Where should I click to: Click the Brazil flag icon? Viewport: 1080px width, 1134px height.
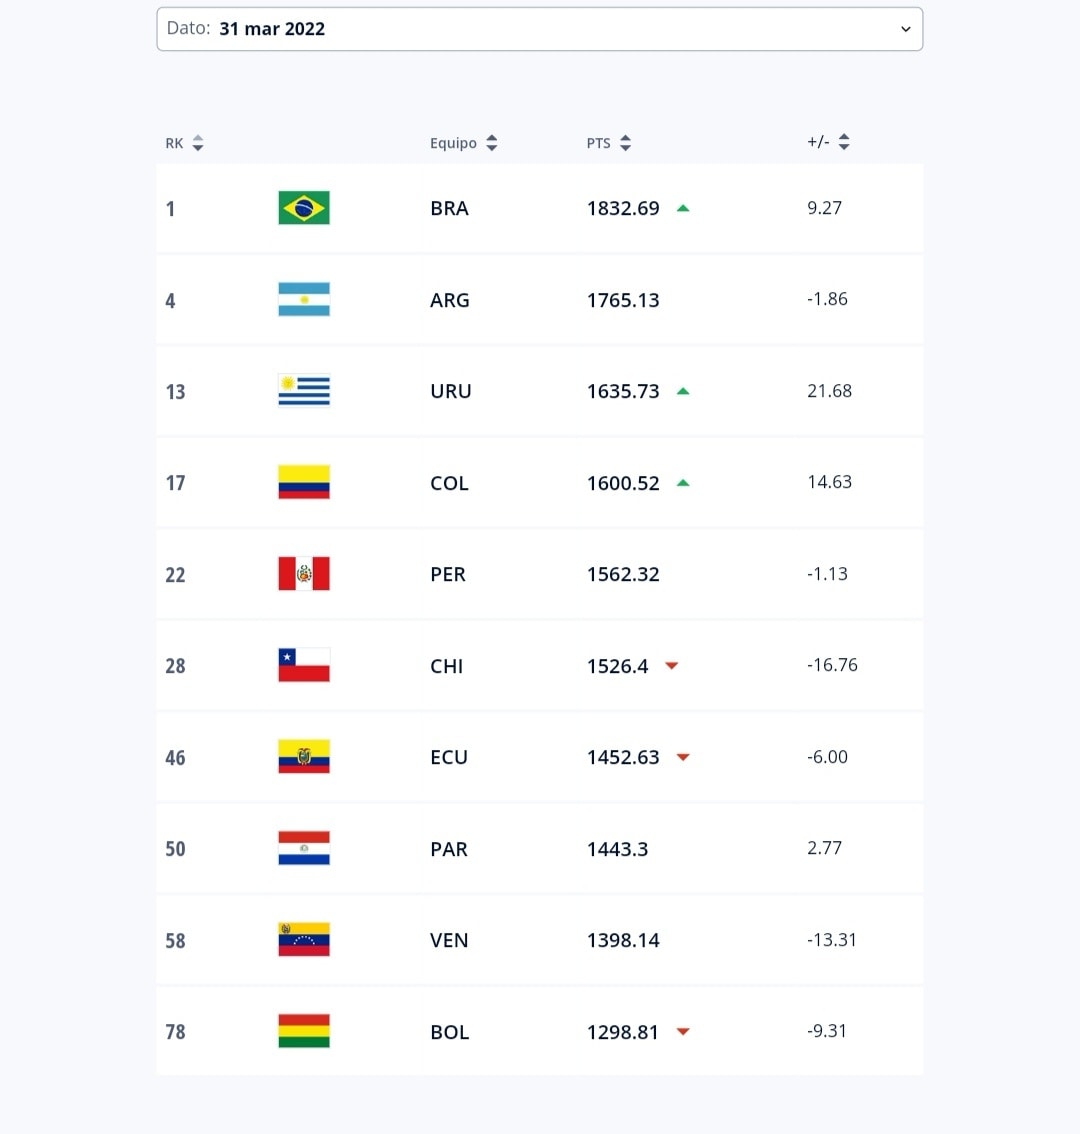pos(304,208)
